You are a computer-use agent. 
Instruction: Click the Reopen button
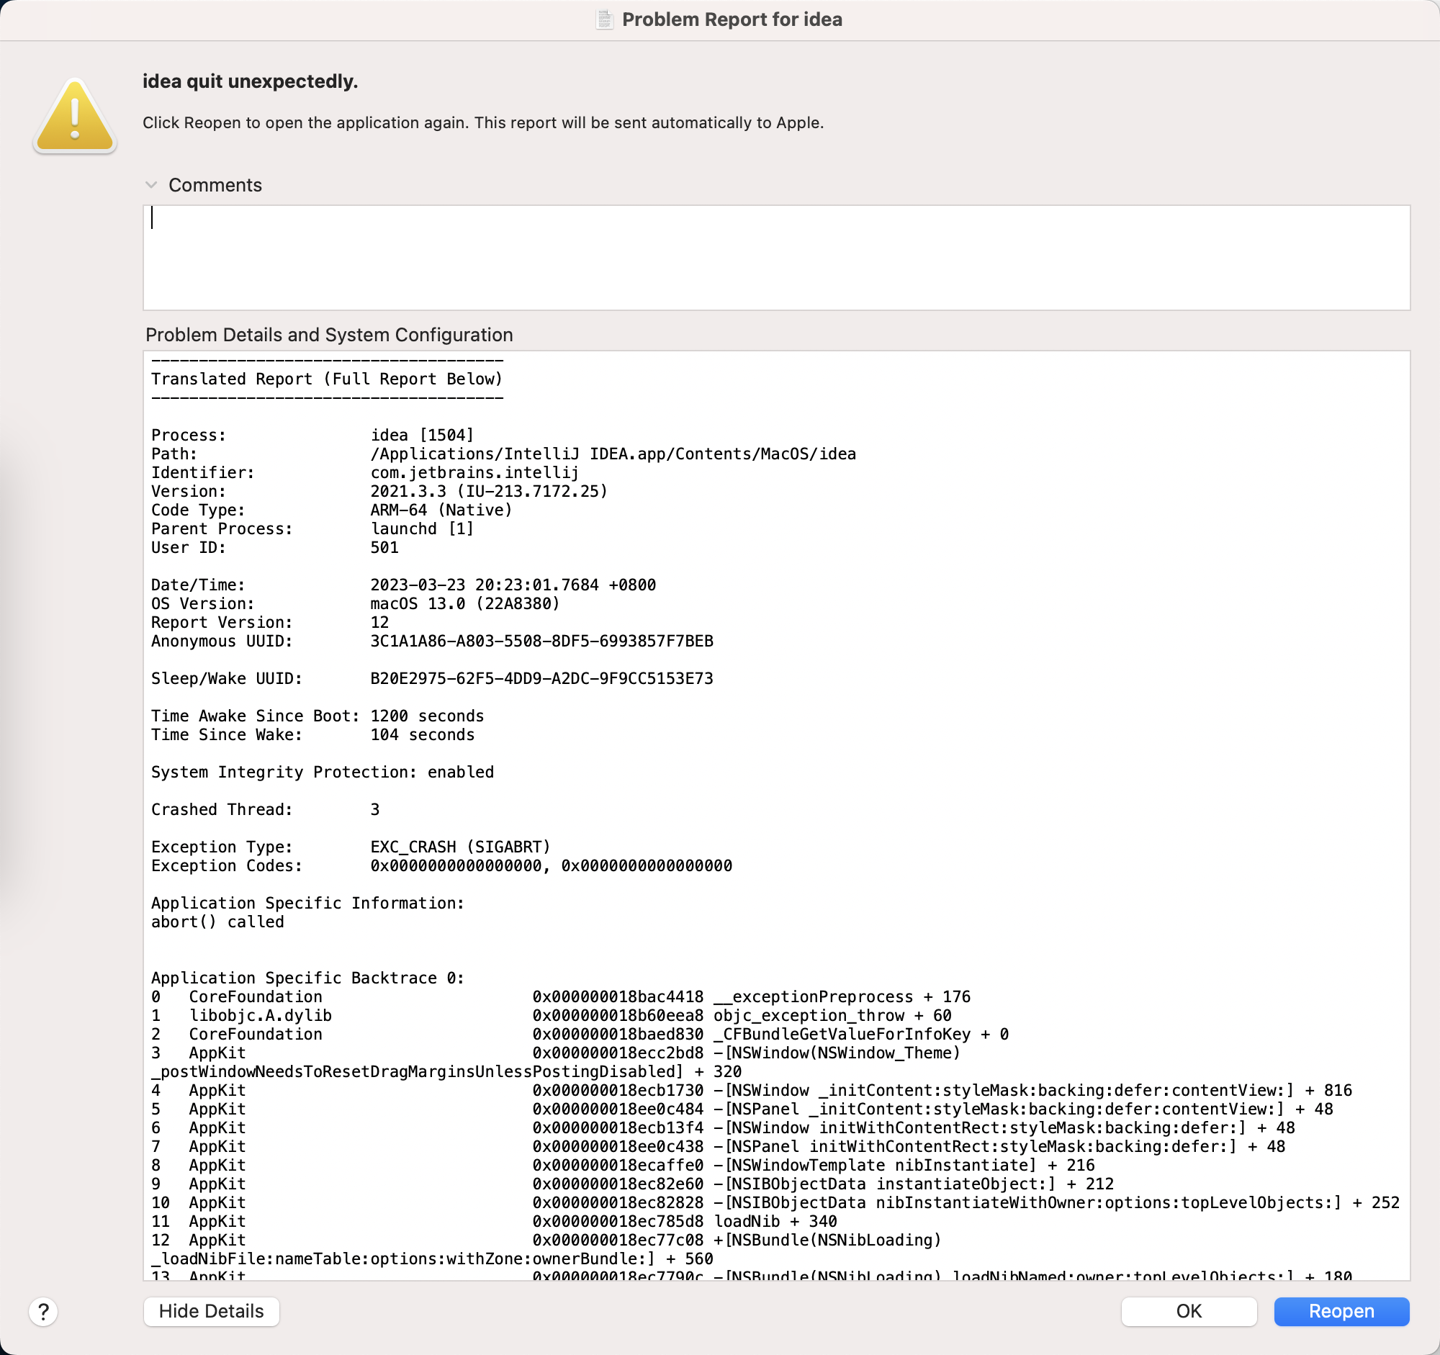tap(1341, 1311)
